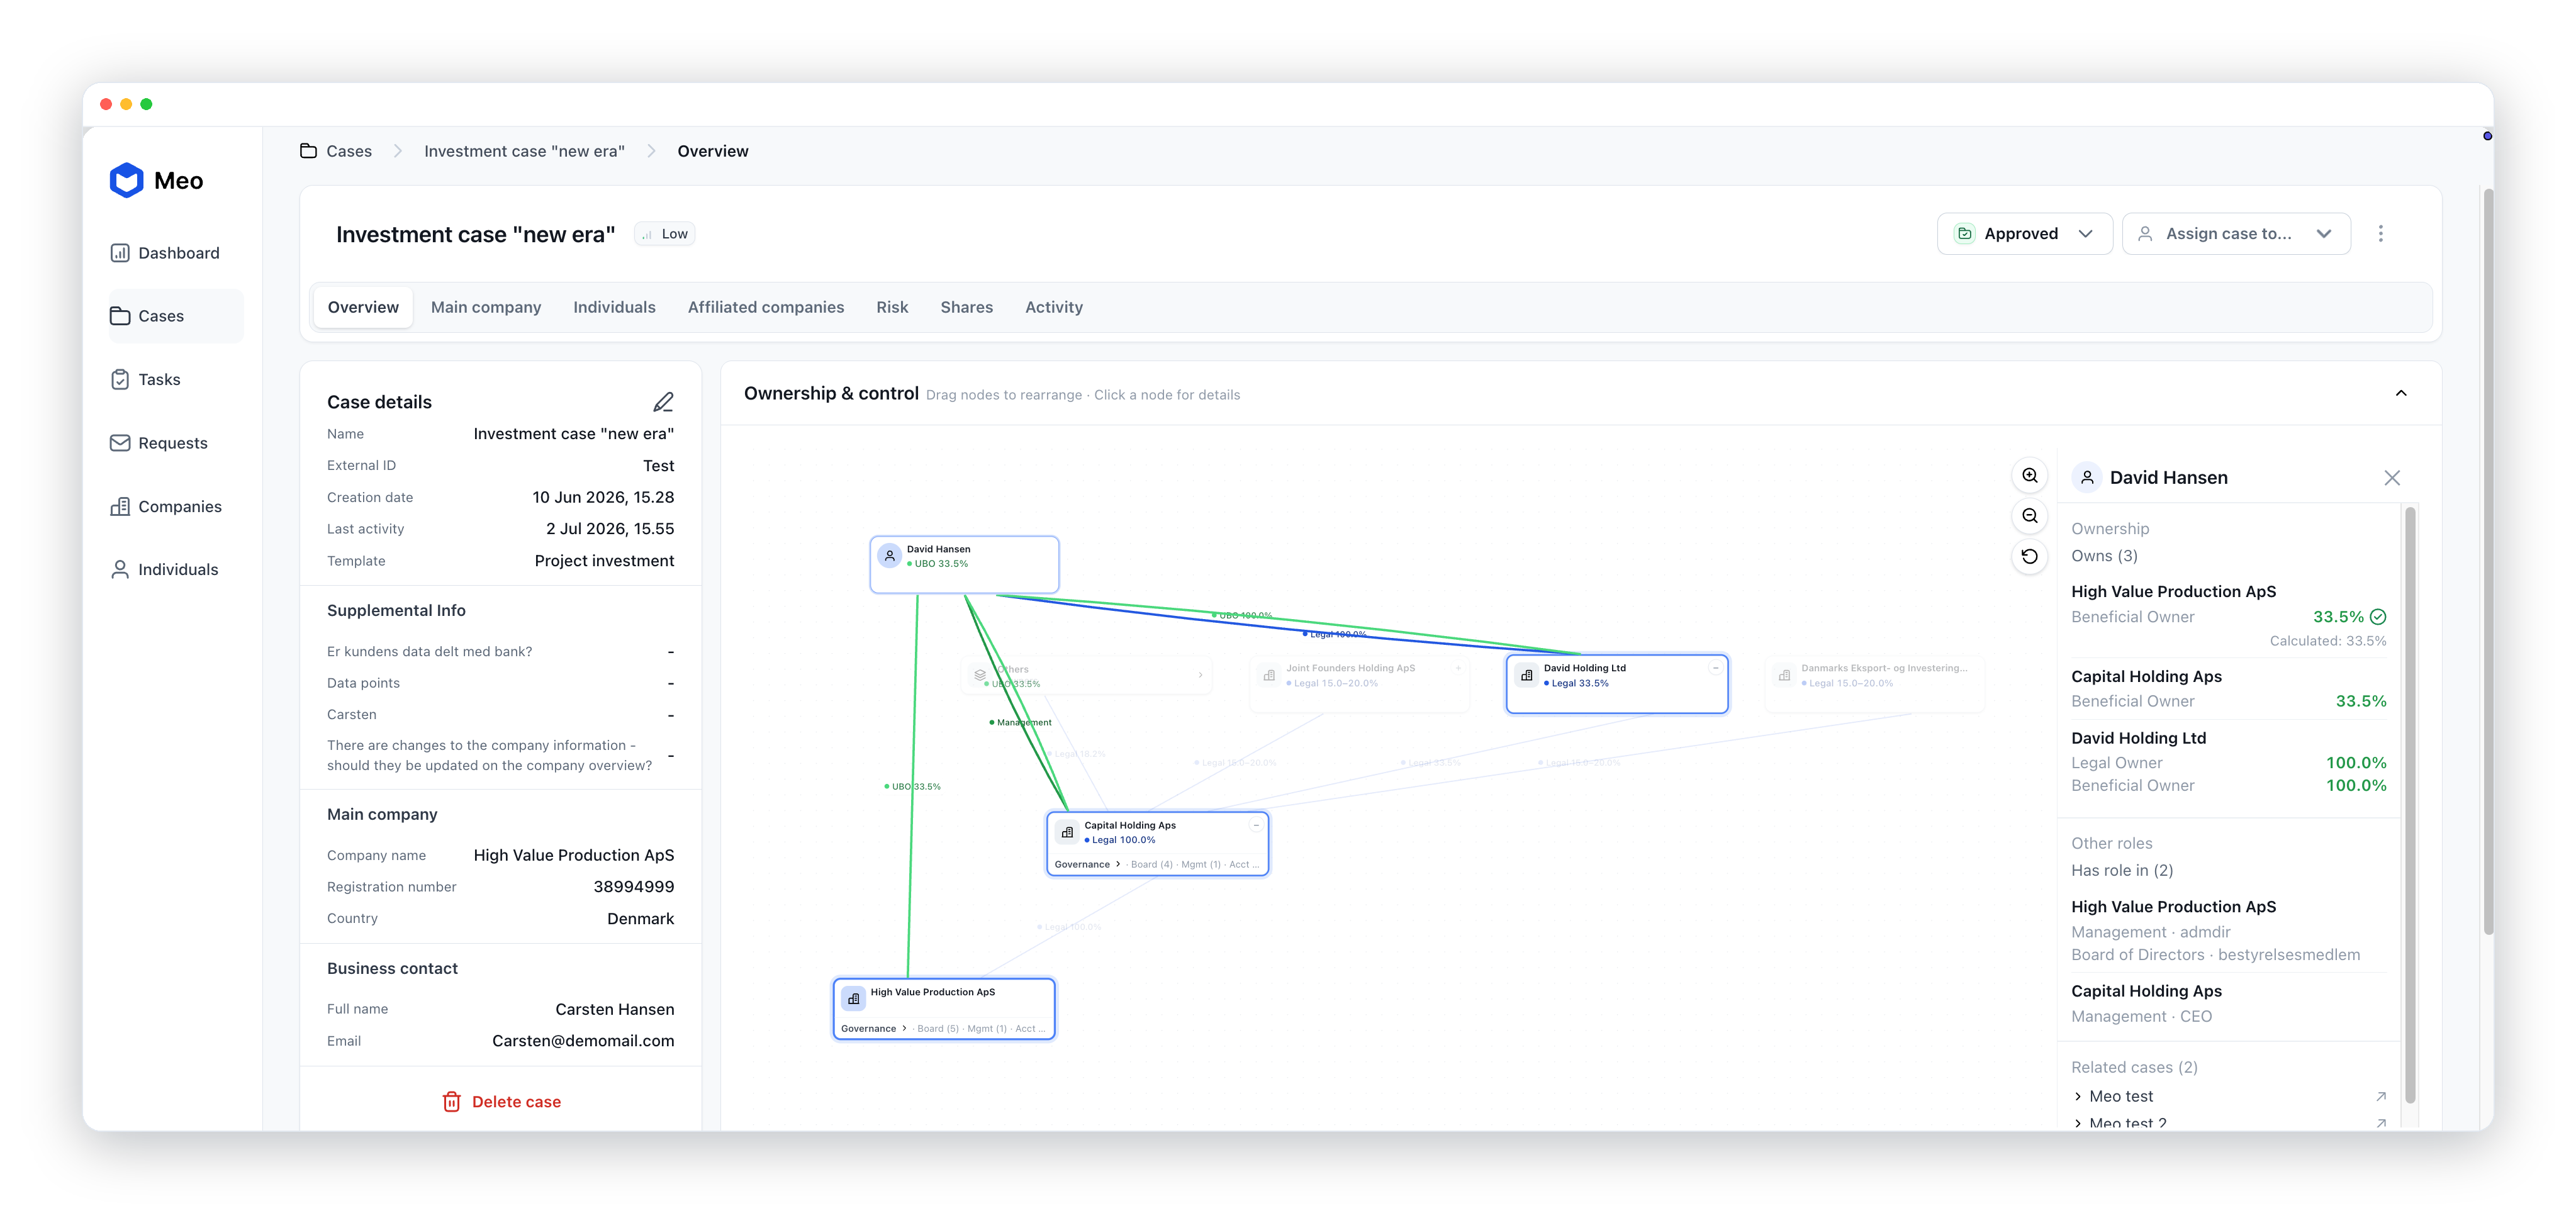Open the Cases sidebar item
Viewport: 2576px width, 1213px height.
click(175, 316)
